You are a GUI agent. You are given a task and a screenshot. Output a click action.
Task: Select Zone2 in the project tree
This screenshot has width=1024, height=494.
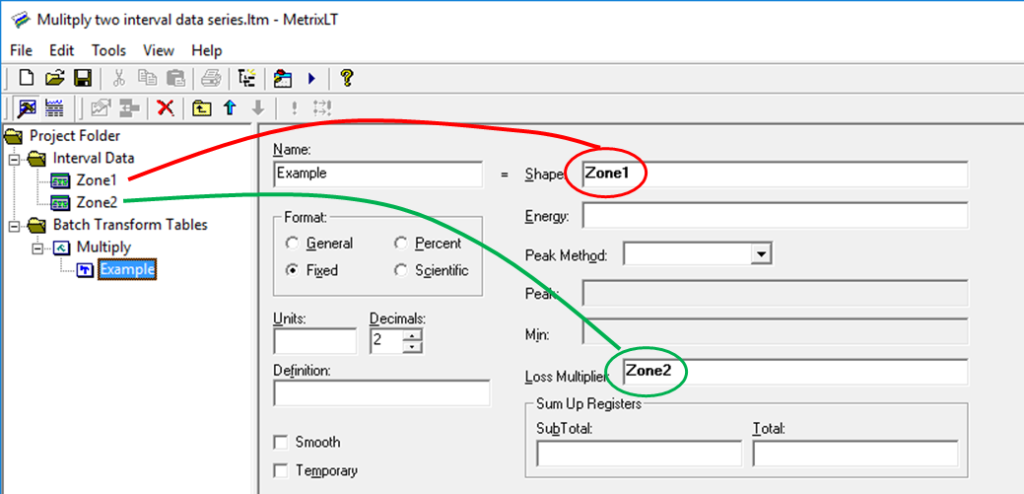pyautogui.click(x=96, y=203)
